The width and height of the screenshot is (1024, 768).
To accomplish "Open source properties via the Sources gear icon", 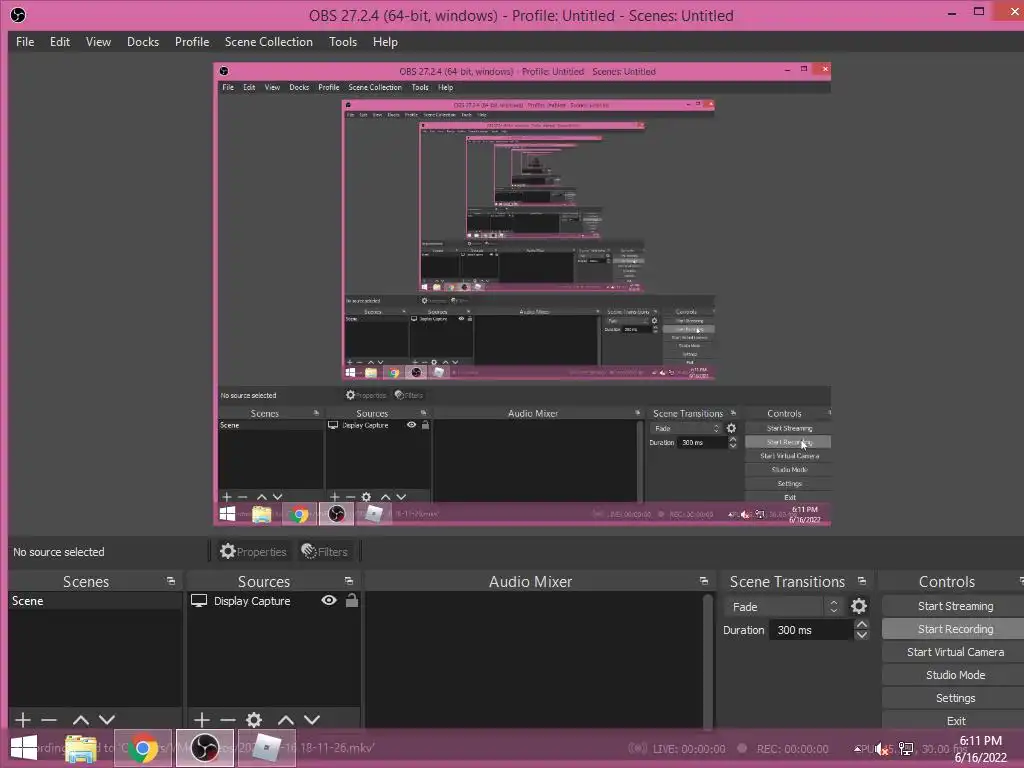I will [x=254, y=720].
